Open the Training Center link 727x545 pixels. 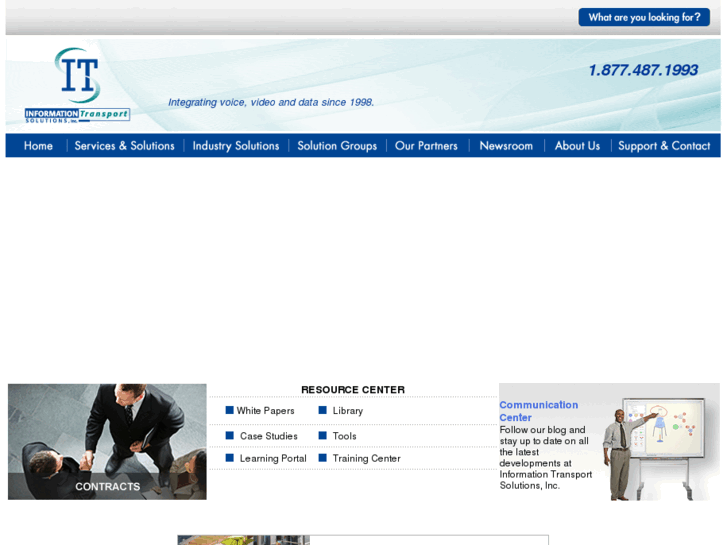366,458
